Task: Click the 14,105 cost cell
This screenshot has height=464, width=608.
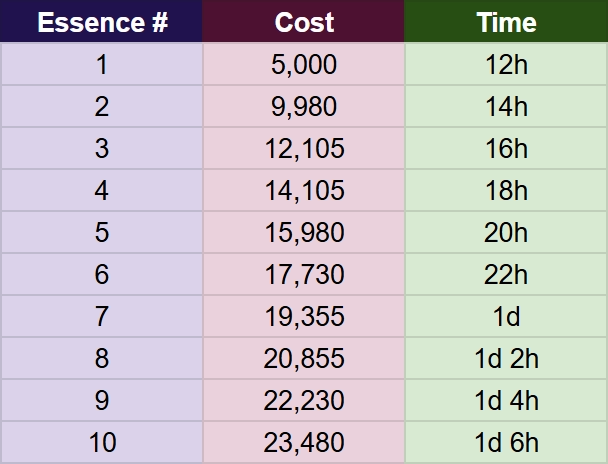Action: (304, 190)
